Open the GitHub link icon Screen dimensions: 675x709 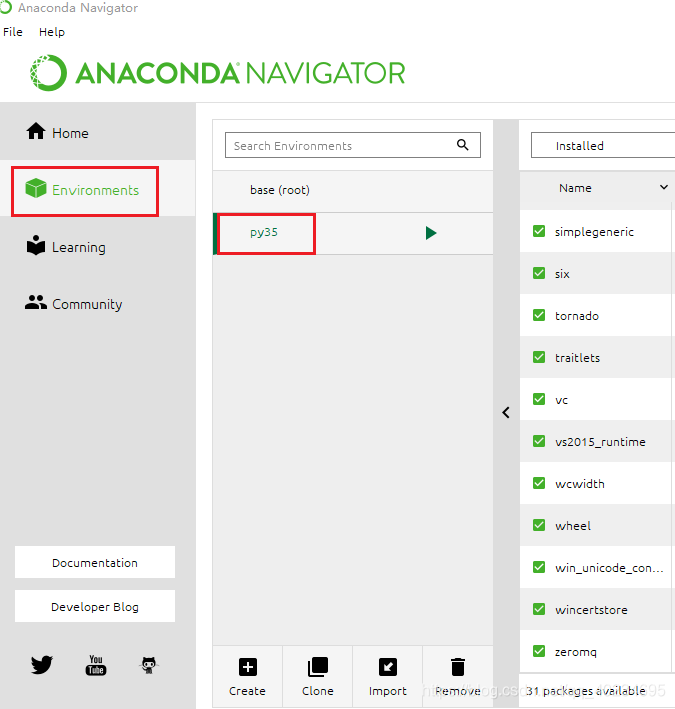click(x=149, y=665)
